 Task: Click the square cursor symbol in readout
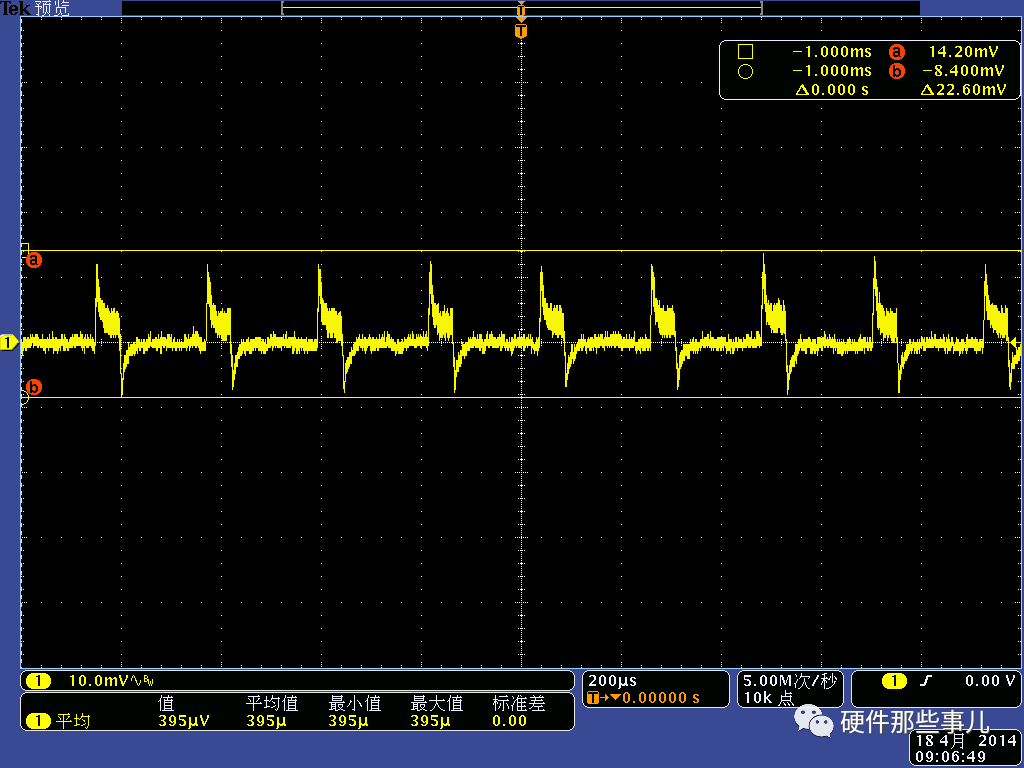click(x=744, y=52)
